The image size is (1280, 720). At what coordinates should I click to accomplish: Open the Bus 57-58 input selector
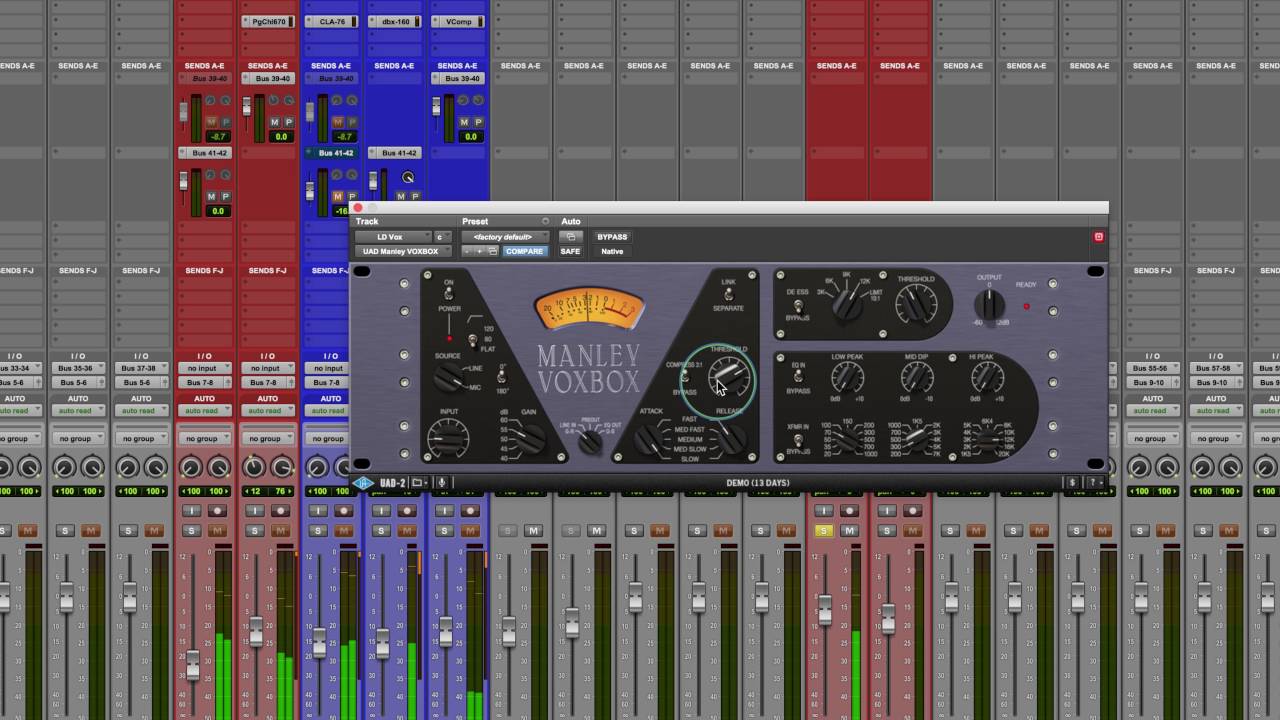click(x=1215, y=368)
